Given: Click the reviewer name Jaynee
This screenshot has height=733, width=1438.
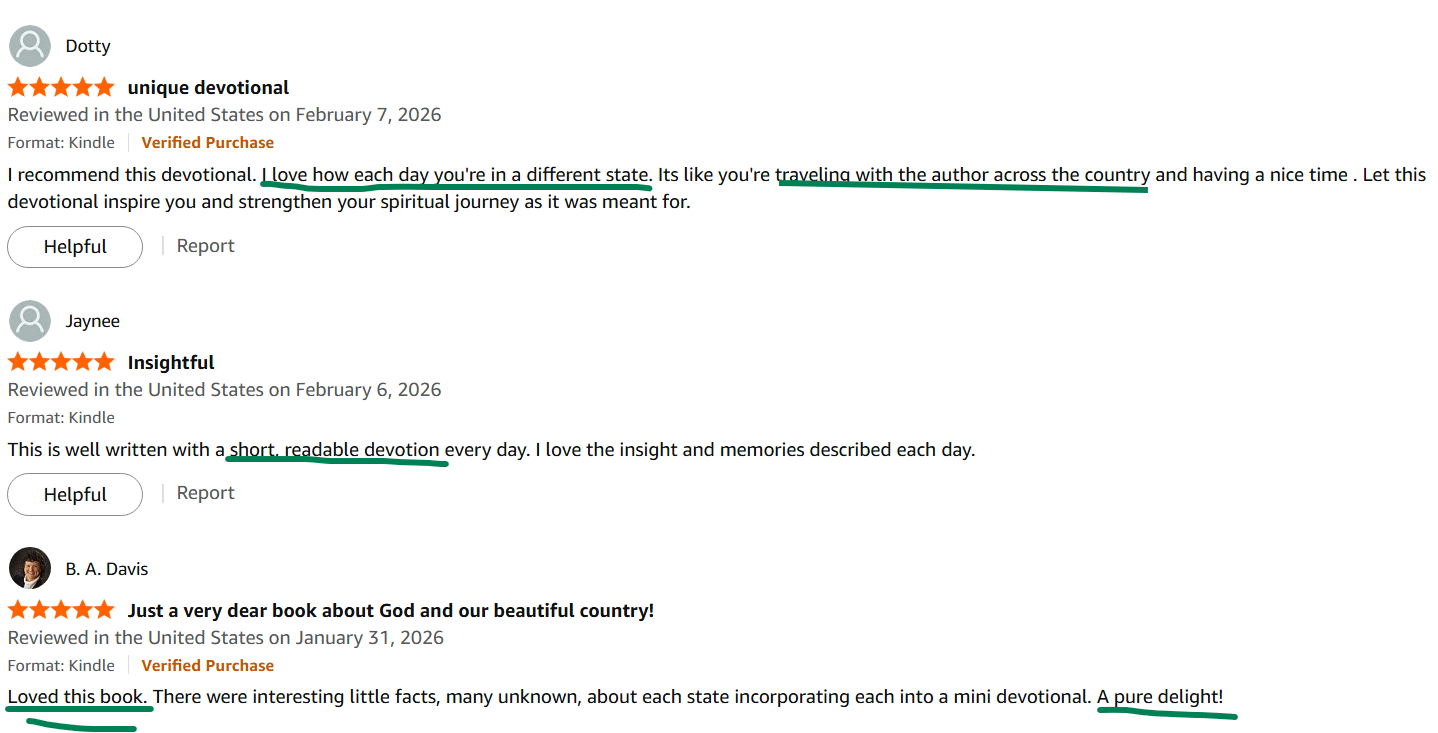Looking at the screenshot, I should point(93,321).
